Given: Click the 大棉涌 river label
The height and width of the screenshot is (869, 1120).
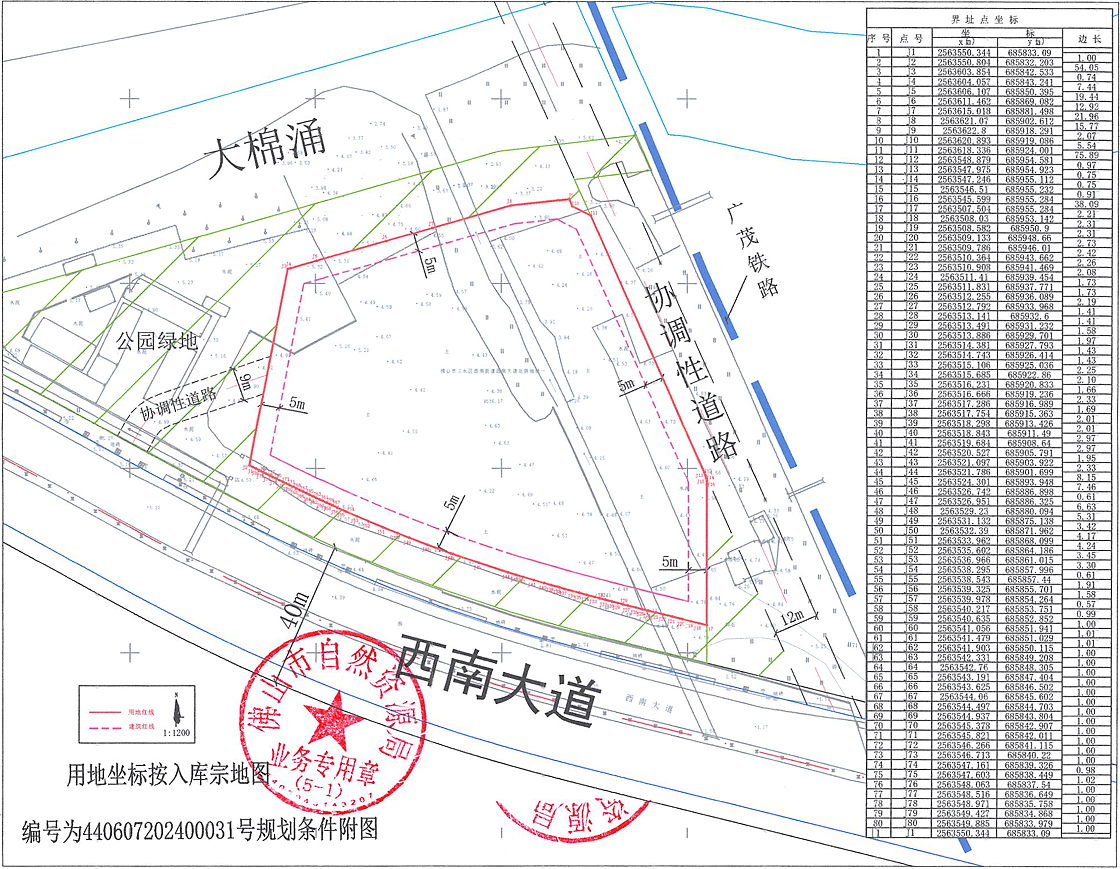Looking at the screenshot, I should 265,149.
